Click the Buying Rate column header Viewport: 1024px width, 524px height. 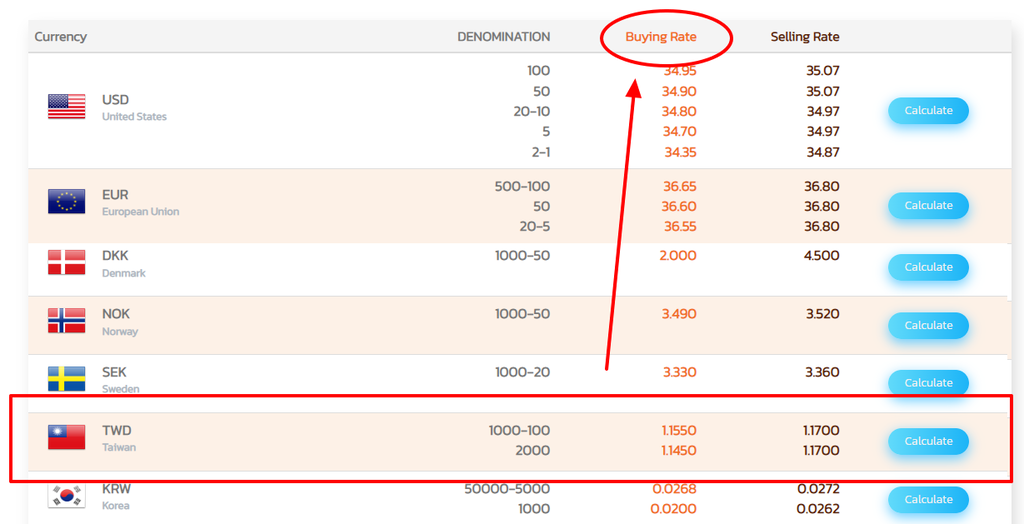tap(661, 37)
